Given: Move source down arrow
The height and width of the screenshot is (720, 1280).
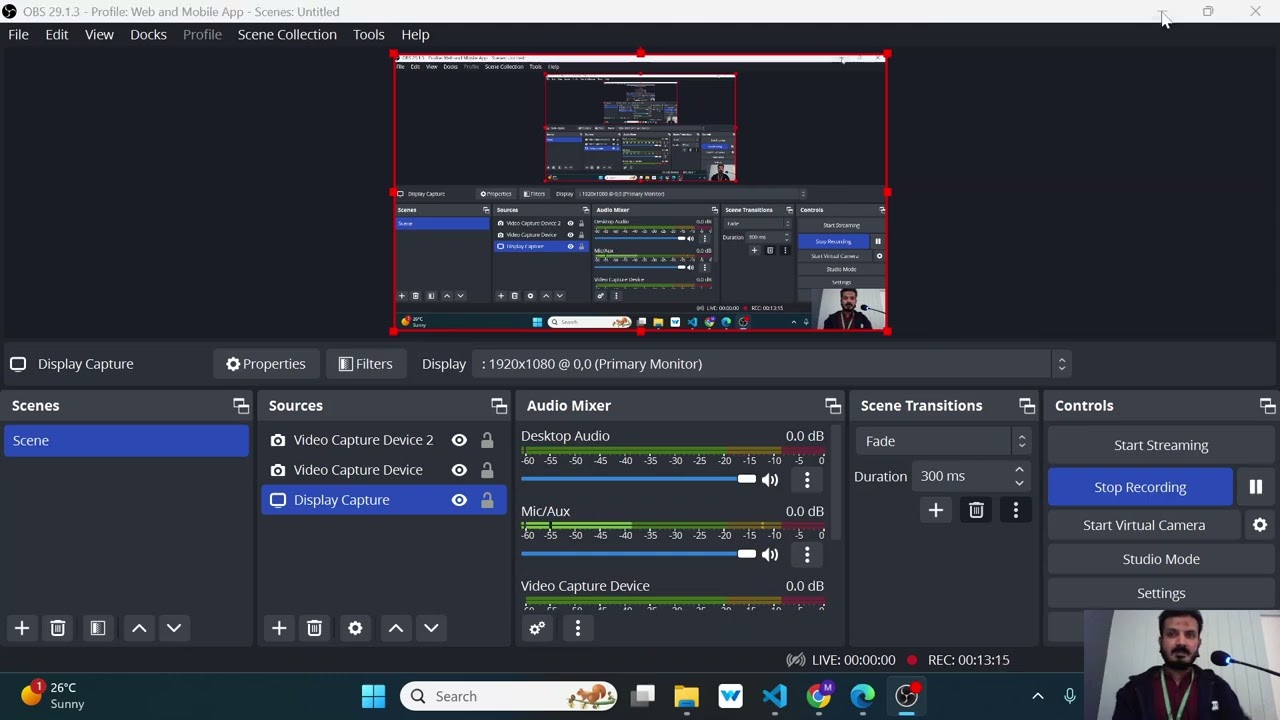Looking at the screenshot, I should click(x=431, y=628).
